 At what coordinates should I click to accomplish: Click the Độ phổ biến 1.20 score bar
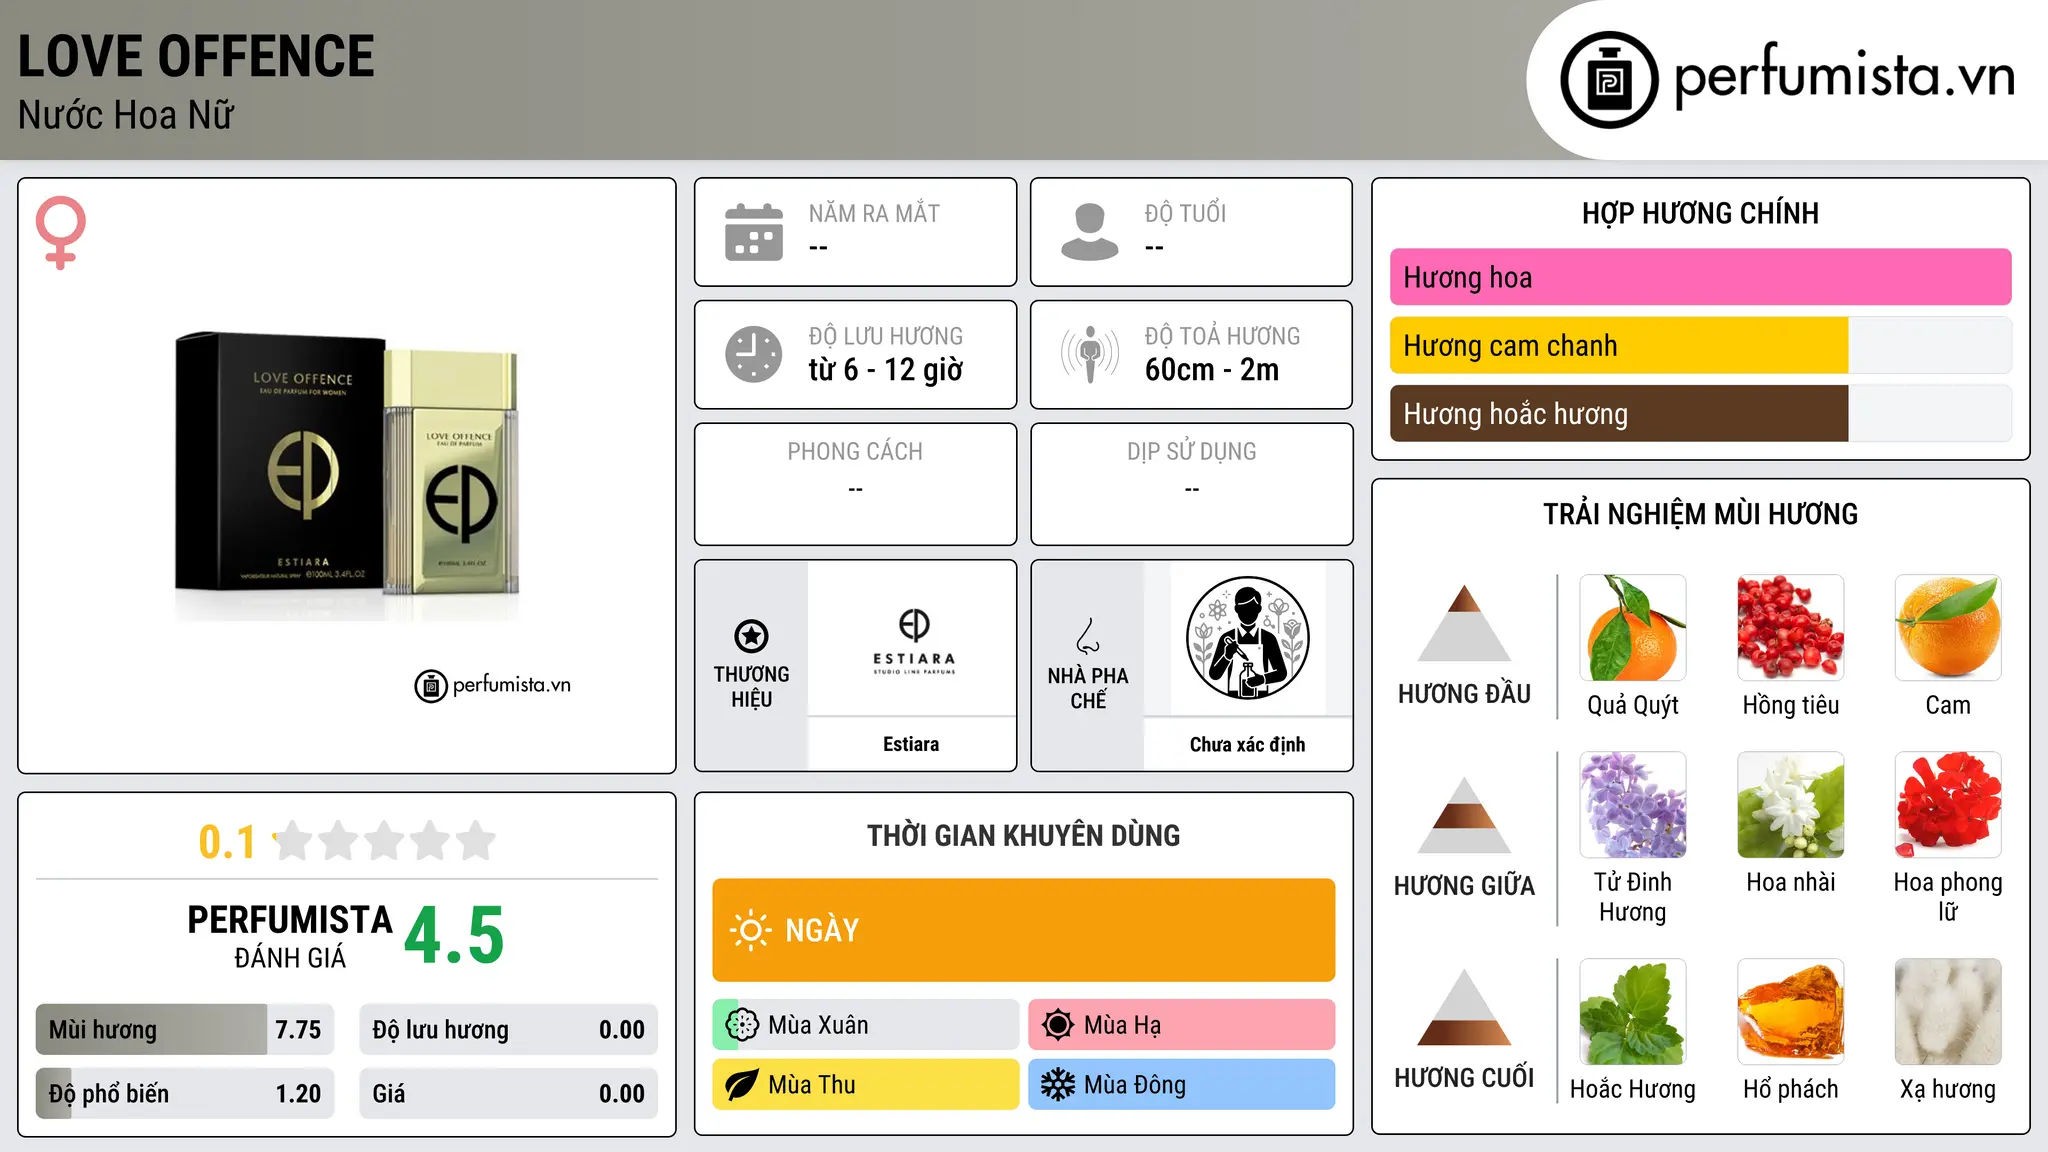(x=185, y=1094)
